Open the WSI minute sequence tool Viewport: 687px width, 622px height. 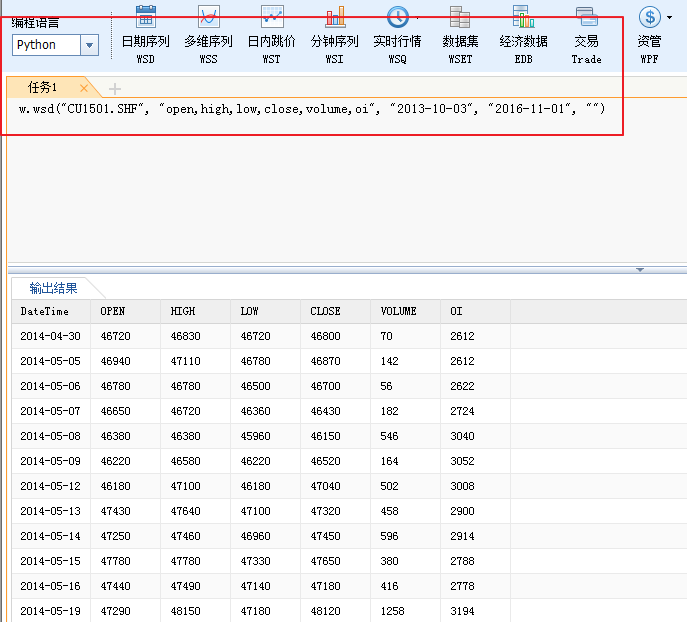coord(335,35)
